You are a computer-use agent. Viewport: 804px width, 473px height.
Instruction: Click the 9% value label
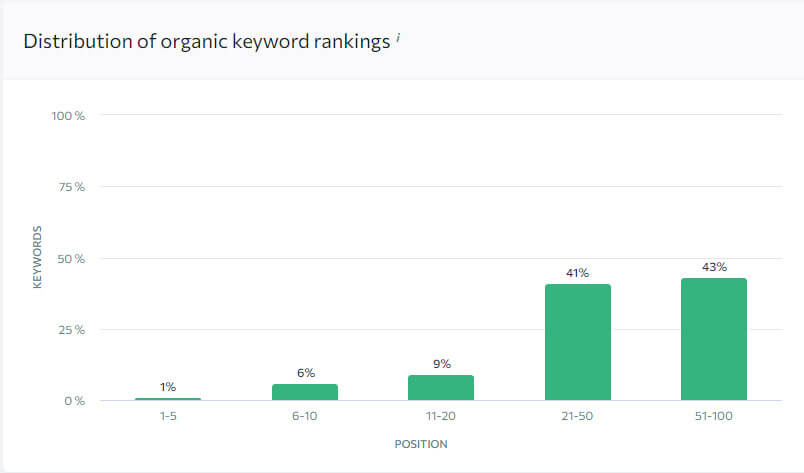tap(441, 364)
